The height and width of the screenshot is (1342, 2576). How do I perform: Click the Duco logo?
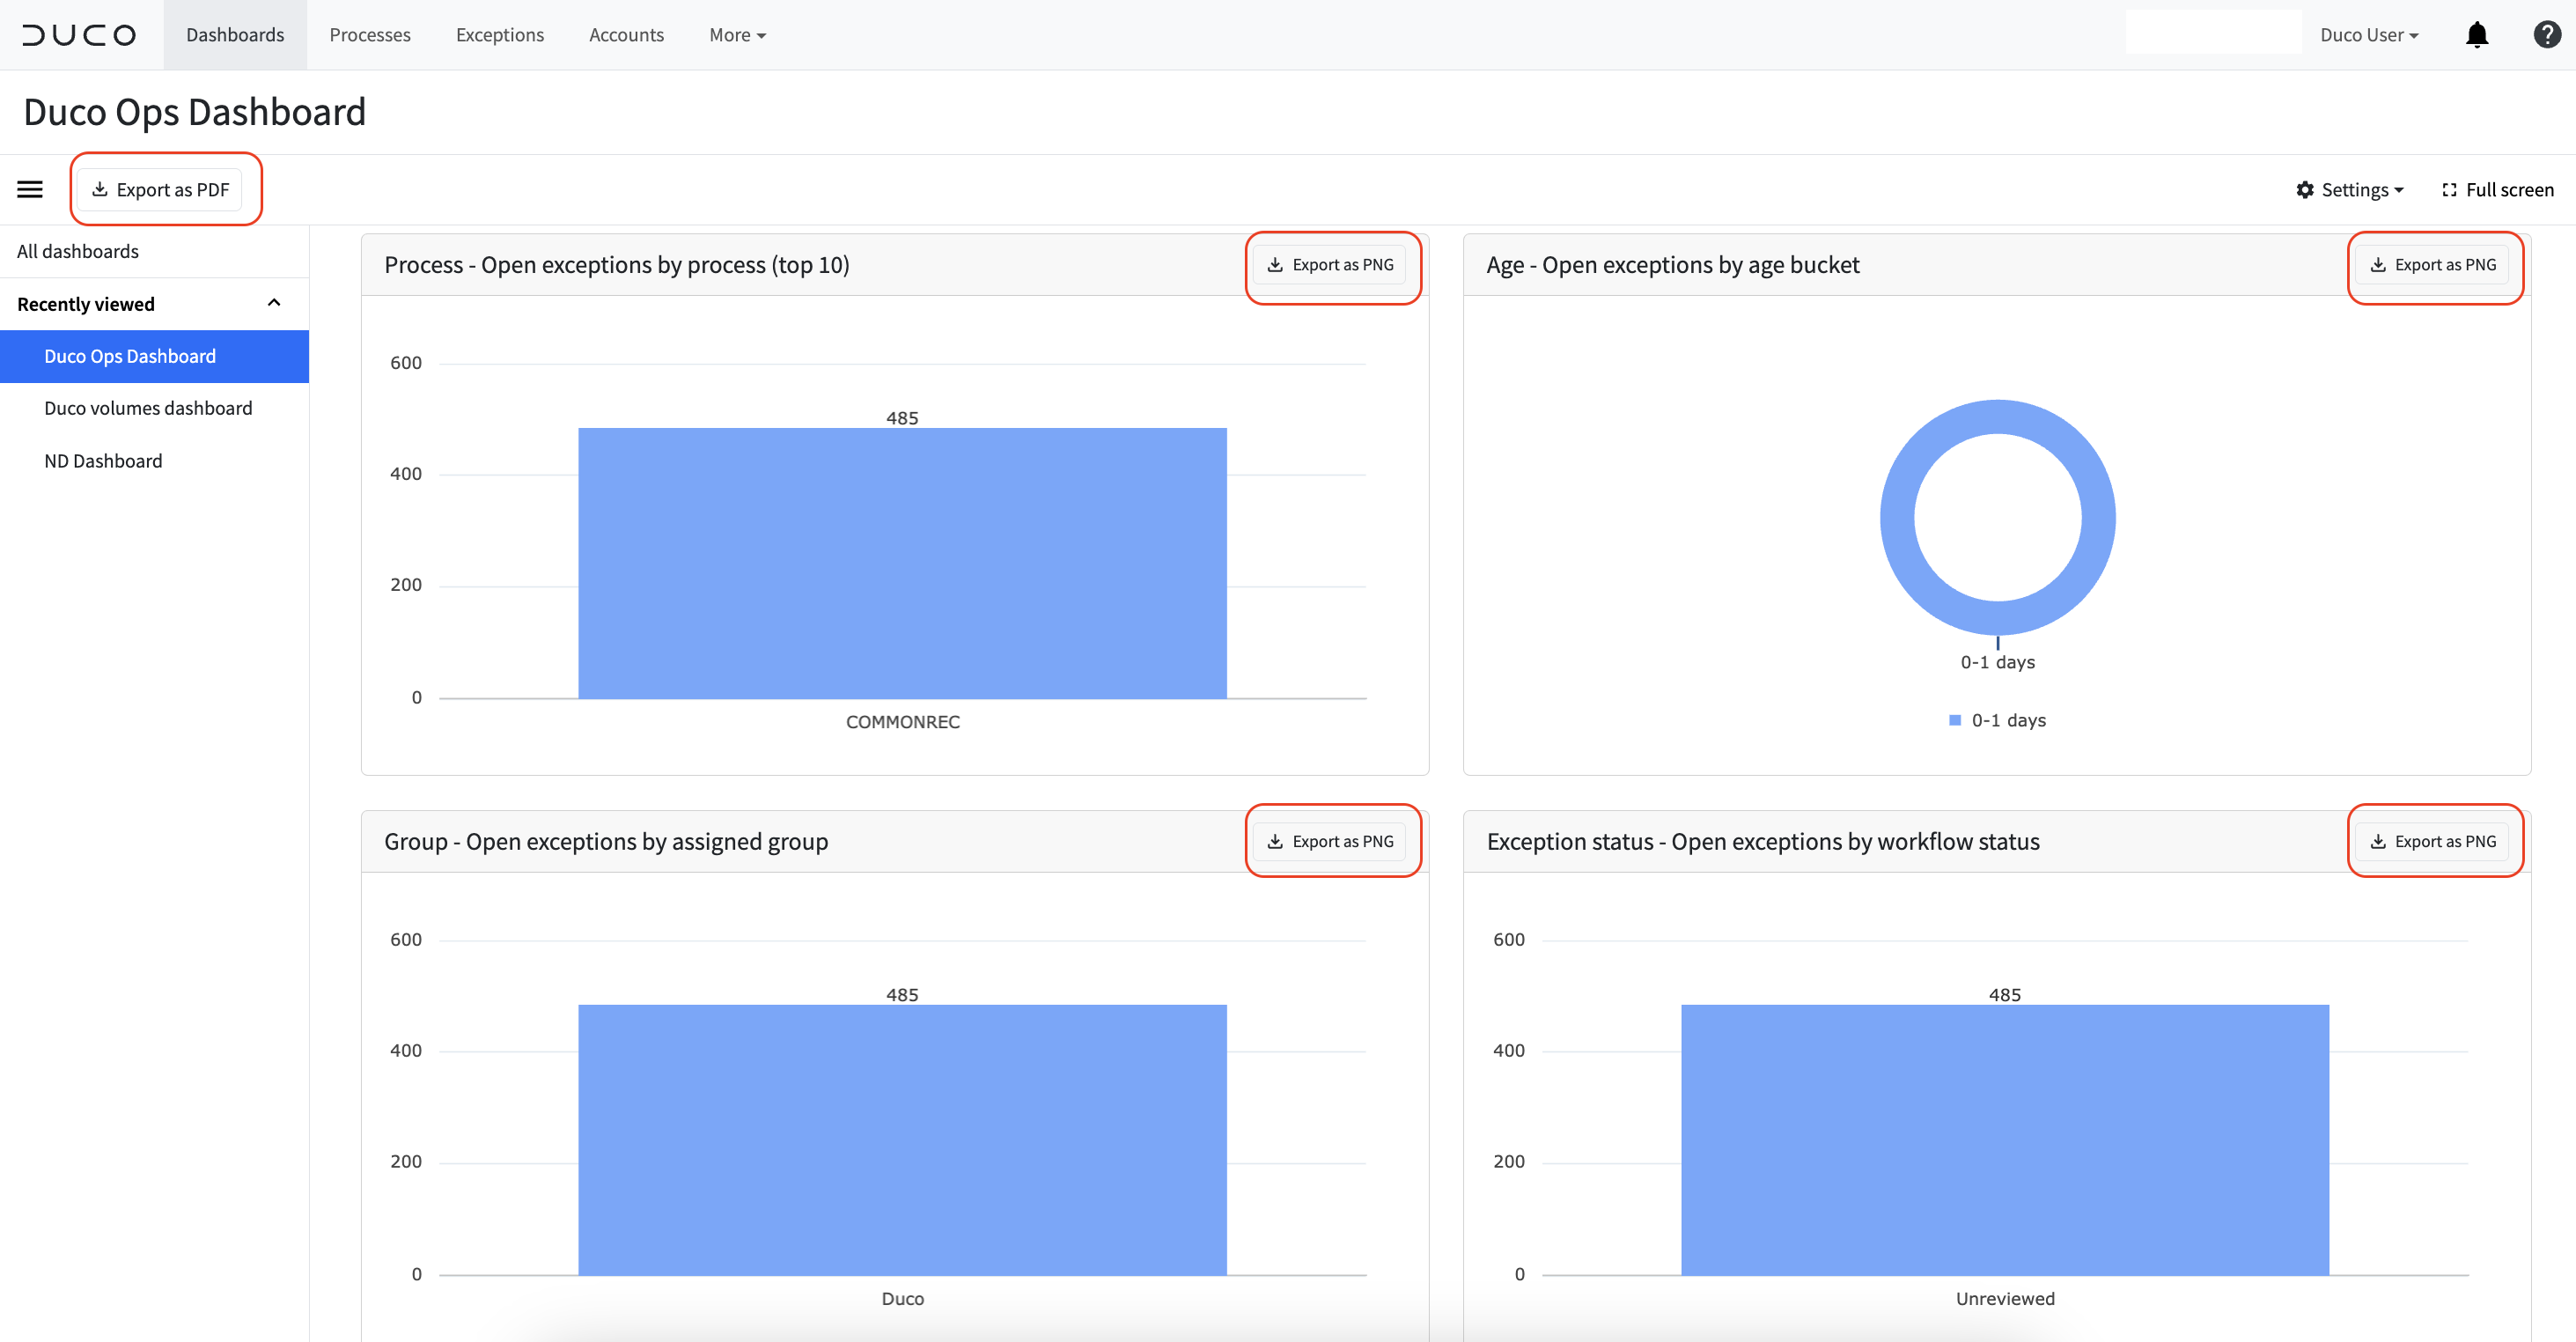pos(80,35)
